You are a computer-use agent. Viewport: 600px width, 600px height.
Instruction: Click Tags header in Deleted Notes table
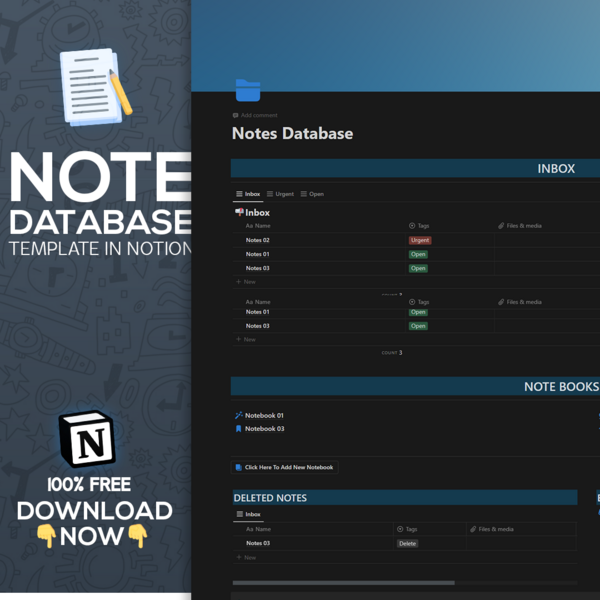[407, 529]
